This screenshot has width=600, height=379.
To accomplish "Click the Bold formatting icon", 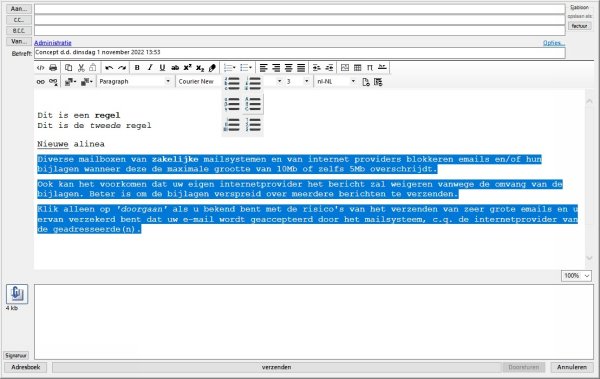I will pyautogui.click(x=137, y=68).
